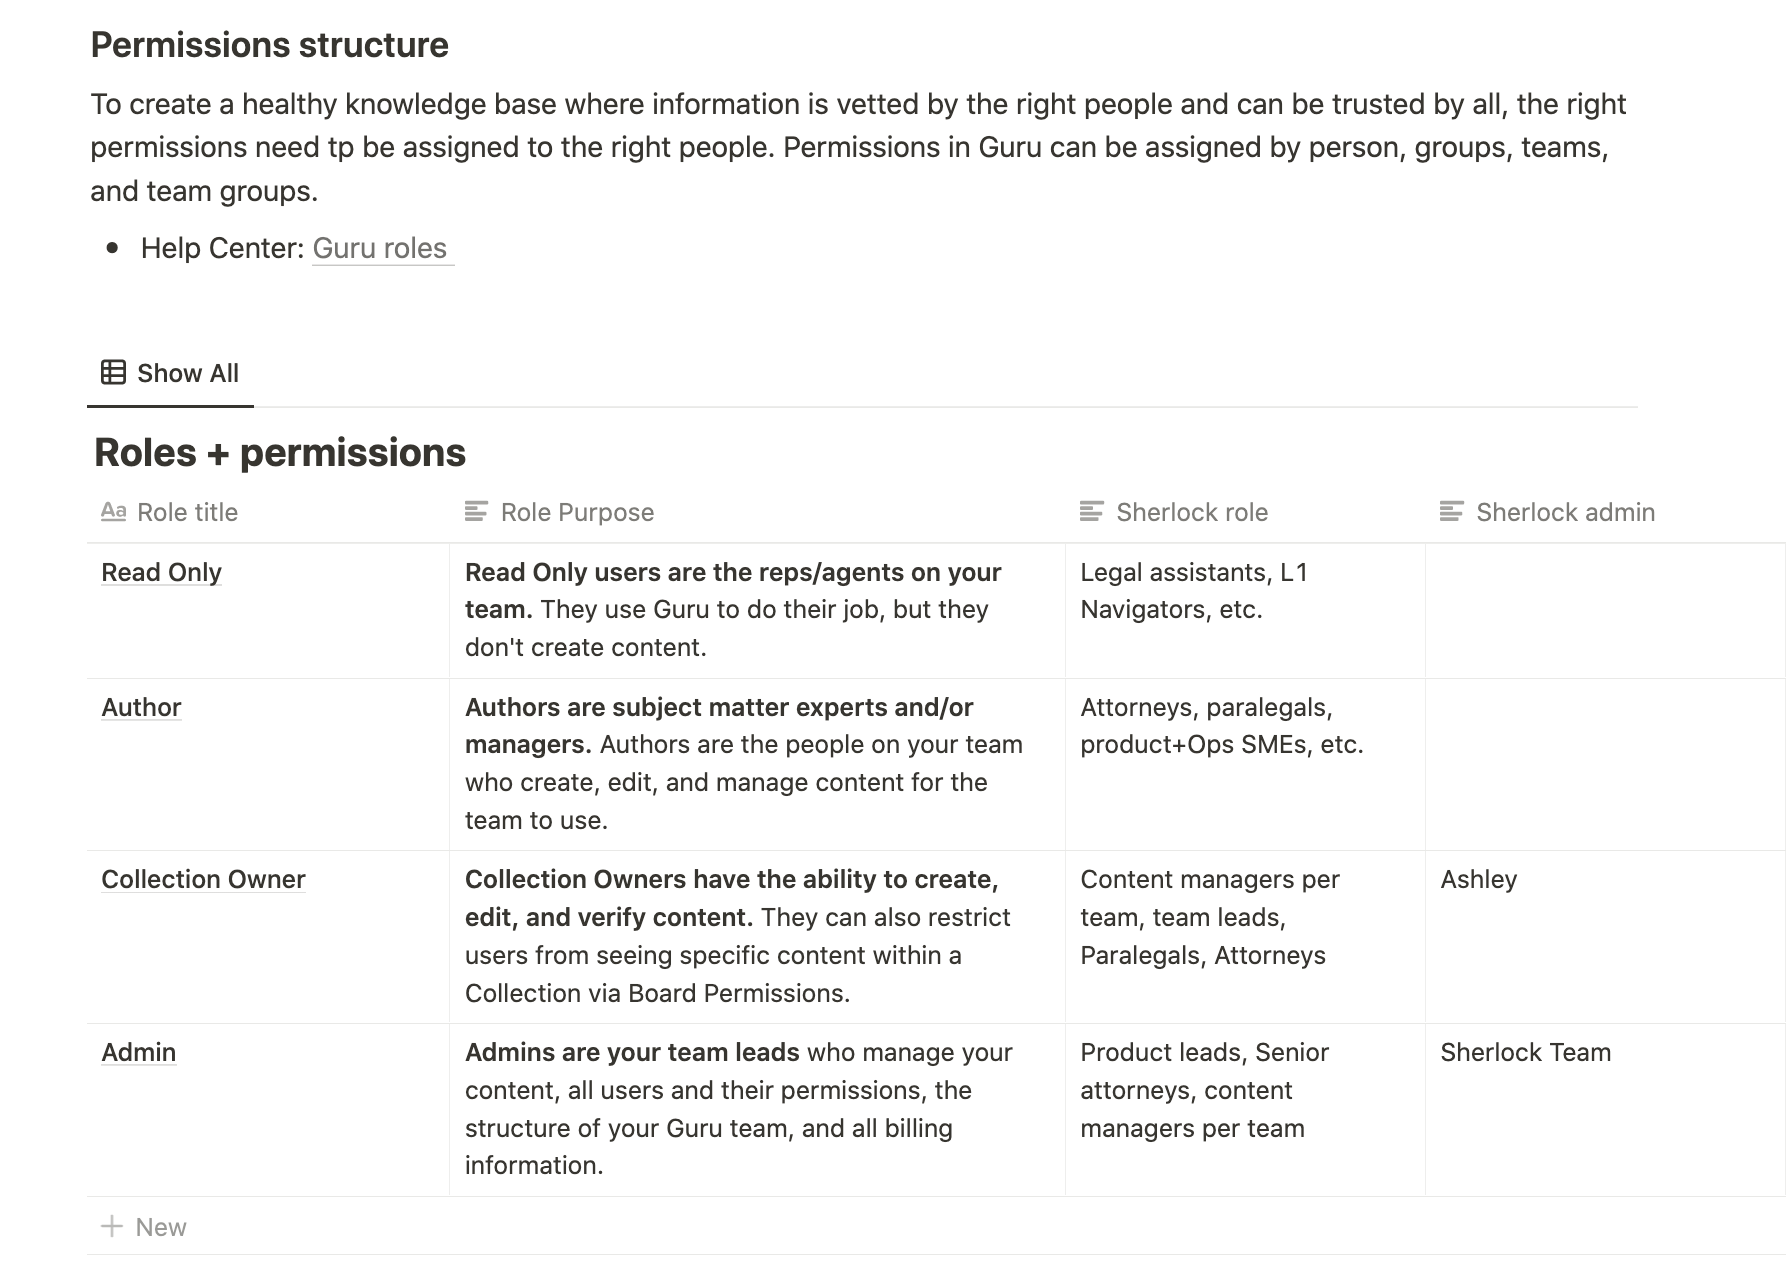This screenshot has height=1280, width=1786.
Task: Click the Aa icon of Role title column
Action: click(x=113, y=512)
